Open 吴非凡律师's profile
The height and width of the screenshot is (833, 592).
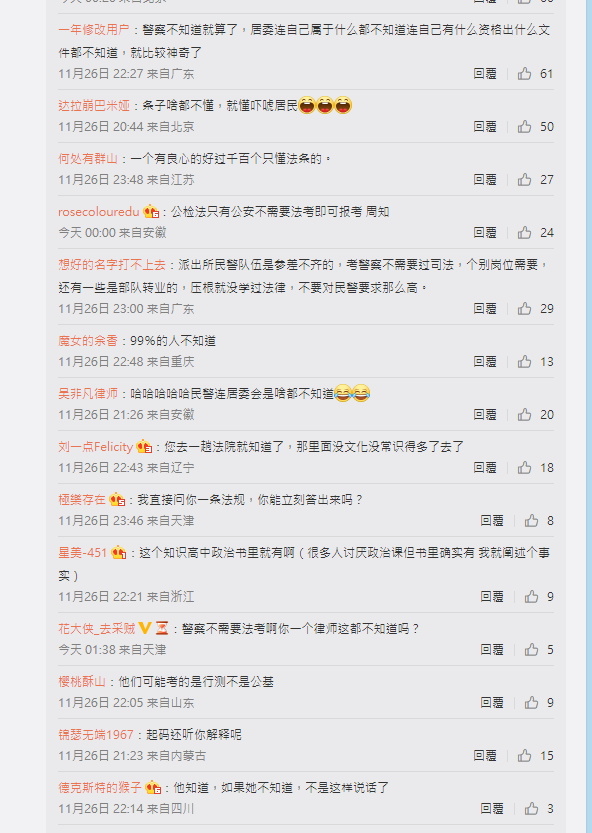[x=88, y=394]
